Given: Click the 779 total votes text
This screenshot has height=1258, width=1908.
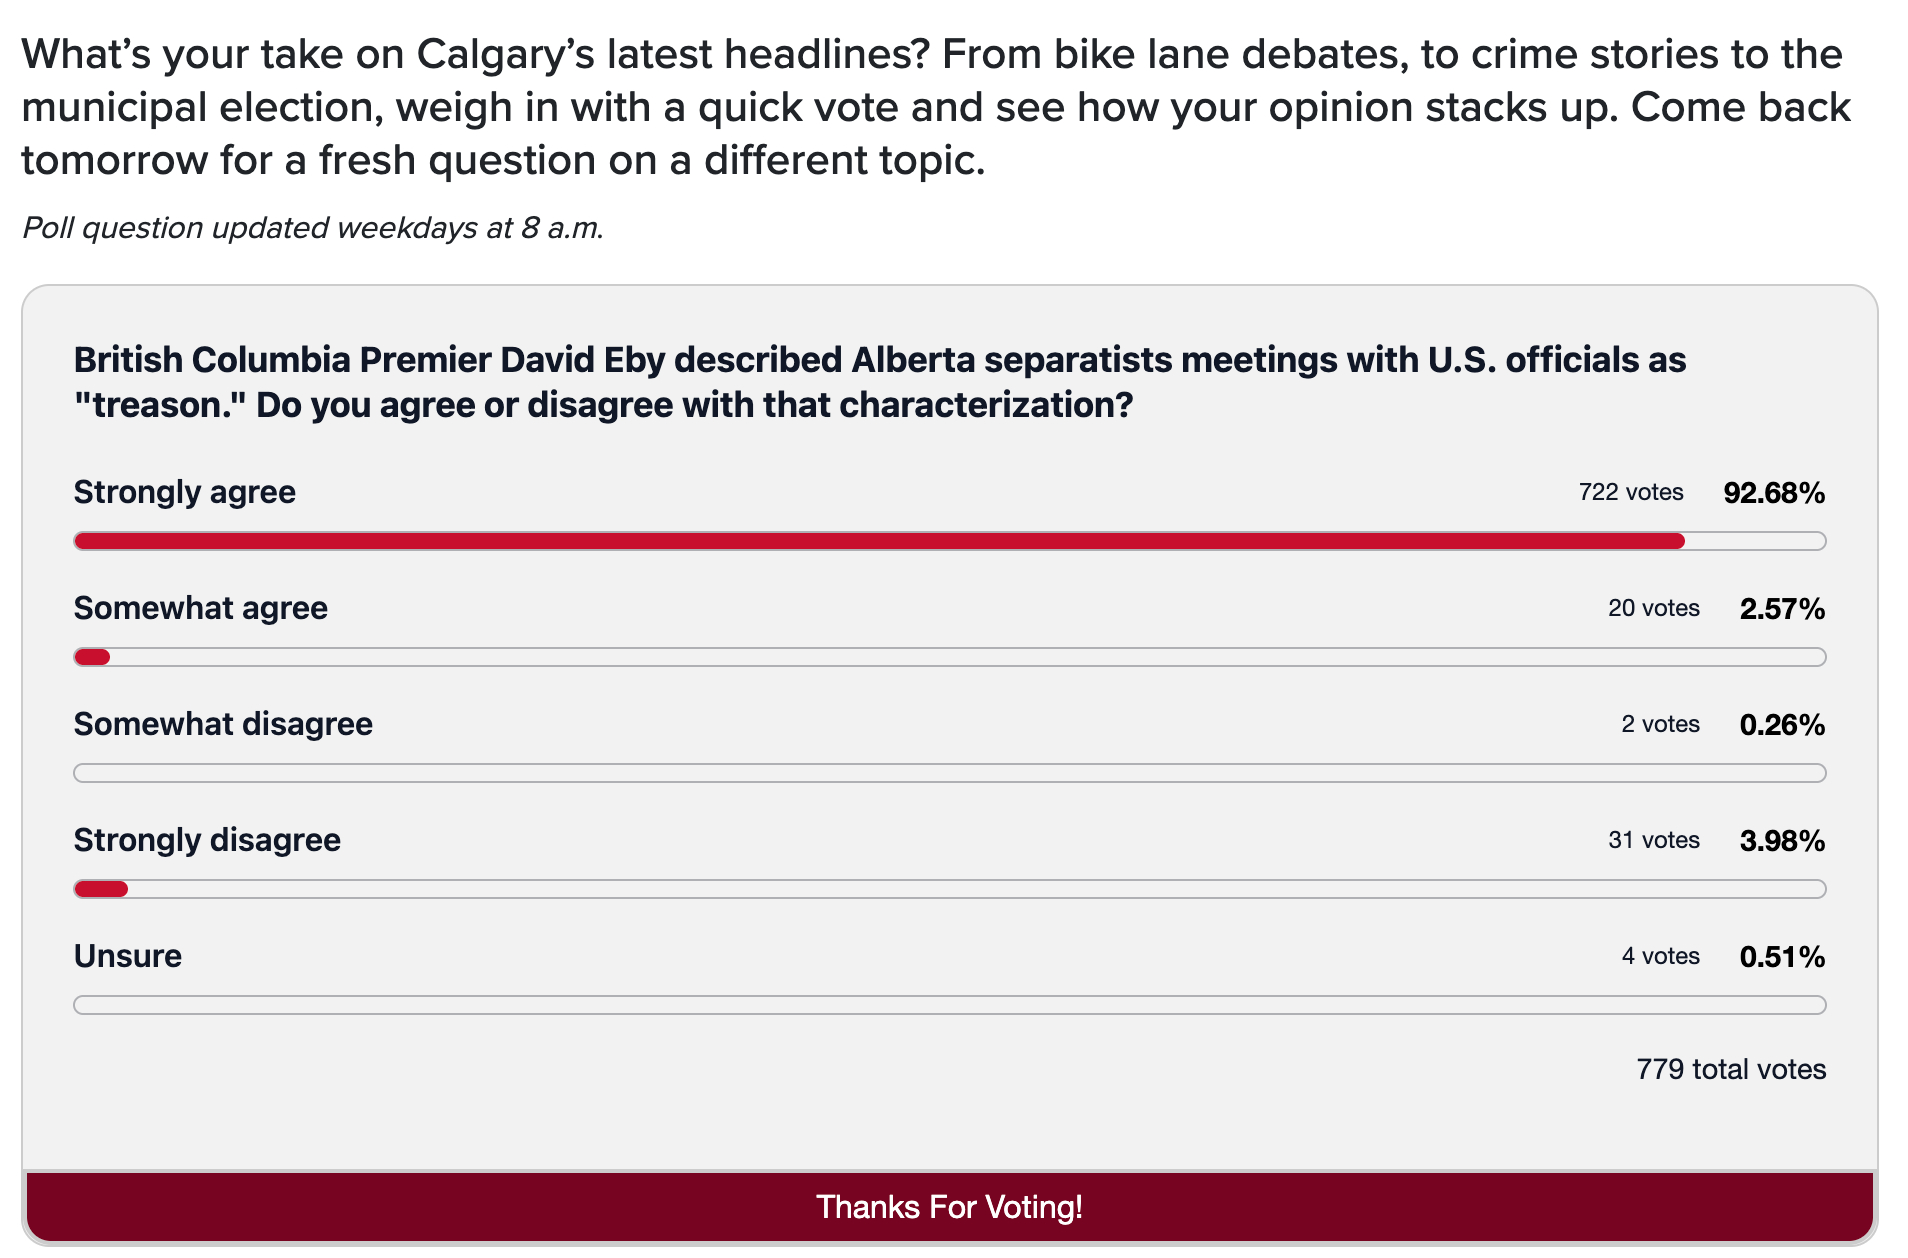Looking at the screenshot, I should (1730, 1069).
